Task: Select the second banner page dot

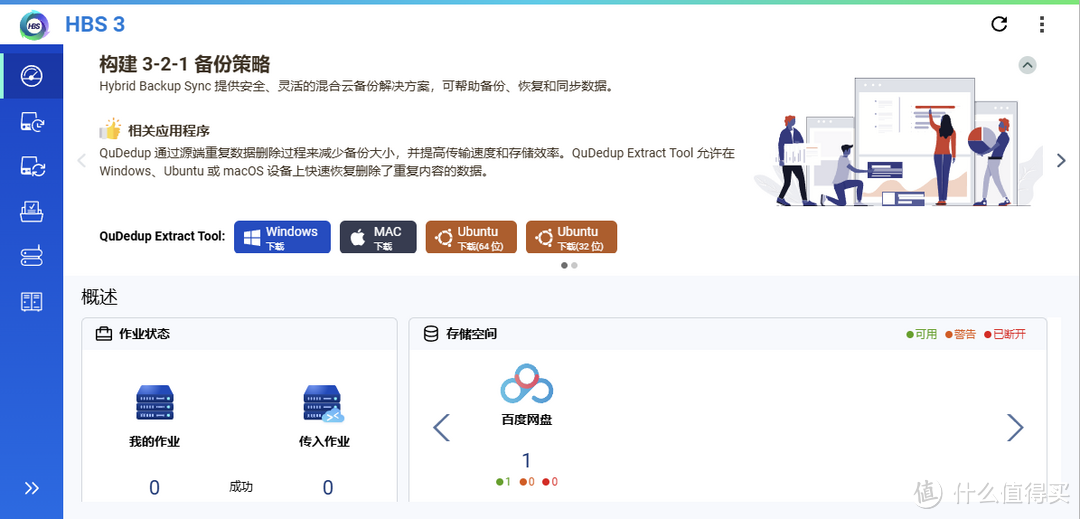Action: [x=574, y=266]
